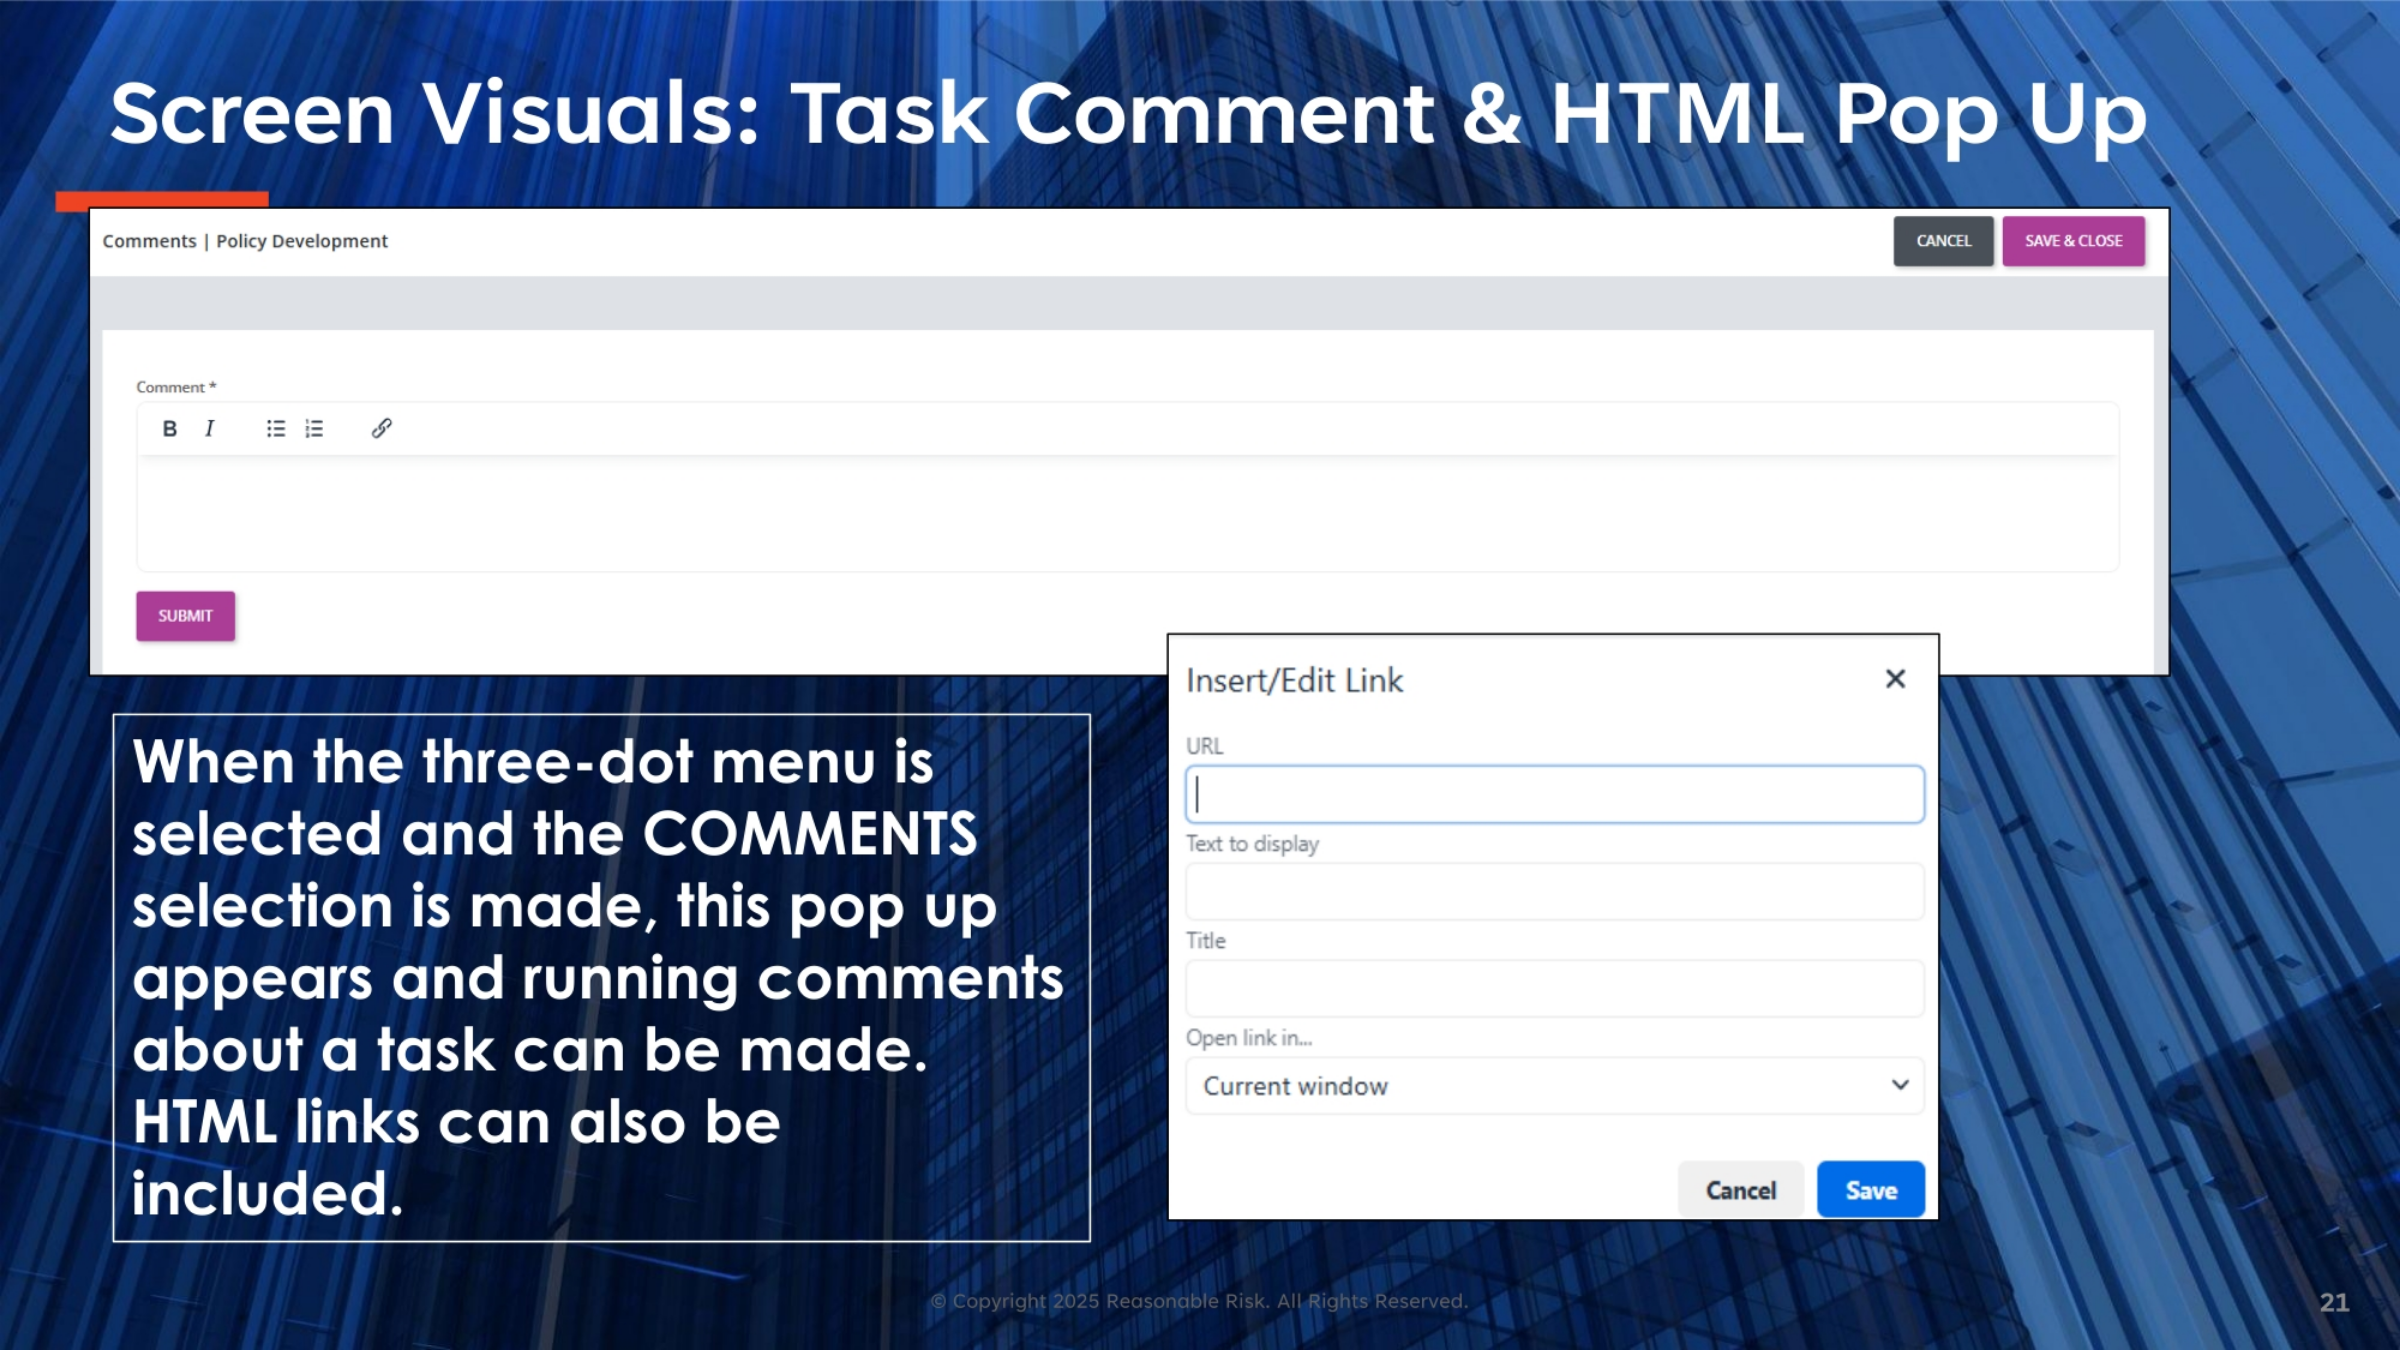Screen dimensions: 2400x1350
Task: Close the Insert/Edit Link dialog
Action: click(1895, 679)
